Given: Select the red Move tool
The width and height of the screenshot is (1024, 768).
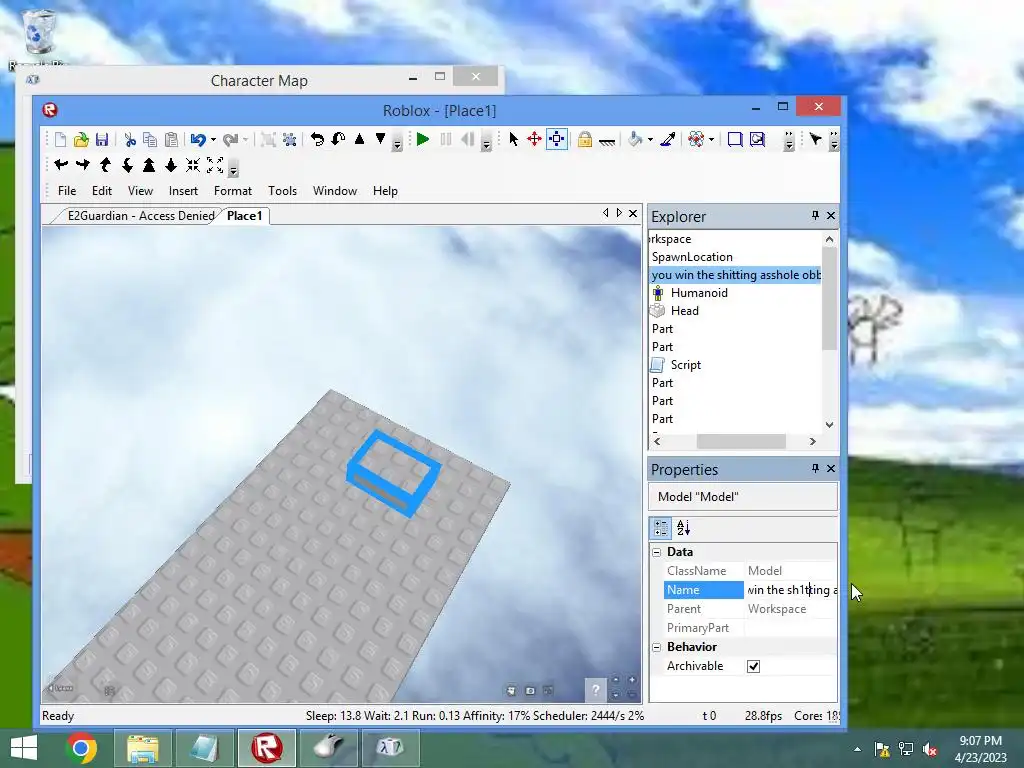Looking at the screenshot, I should (534, 139).
